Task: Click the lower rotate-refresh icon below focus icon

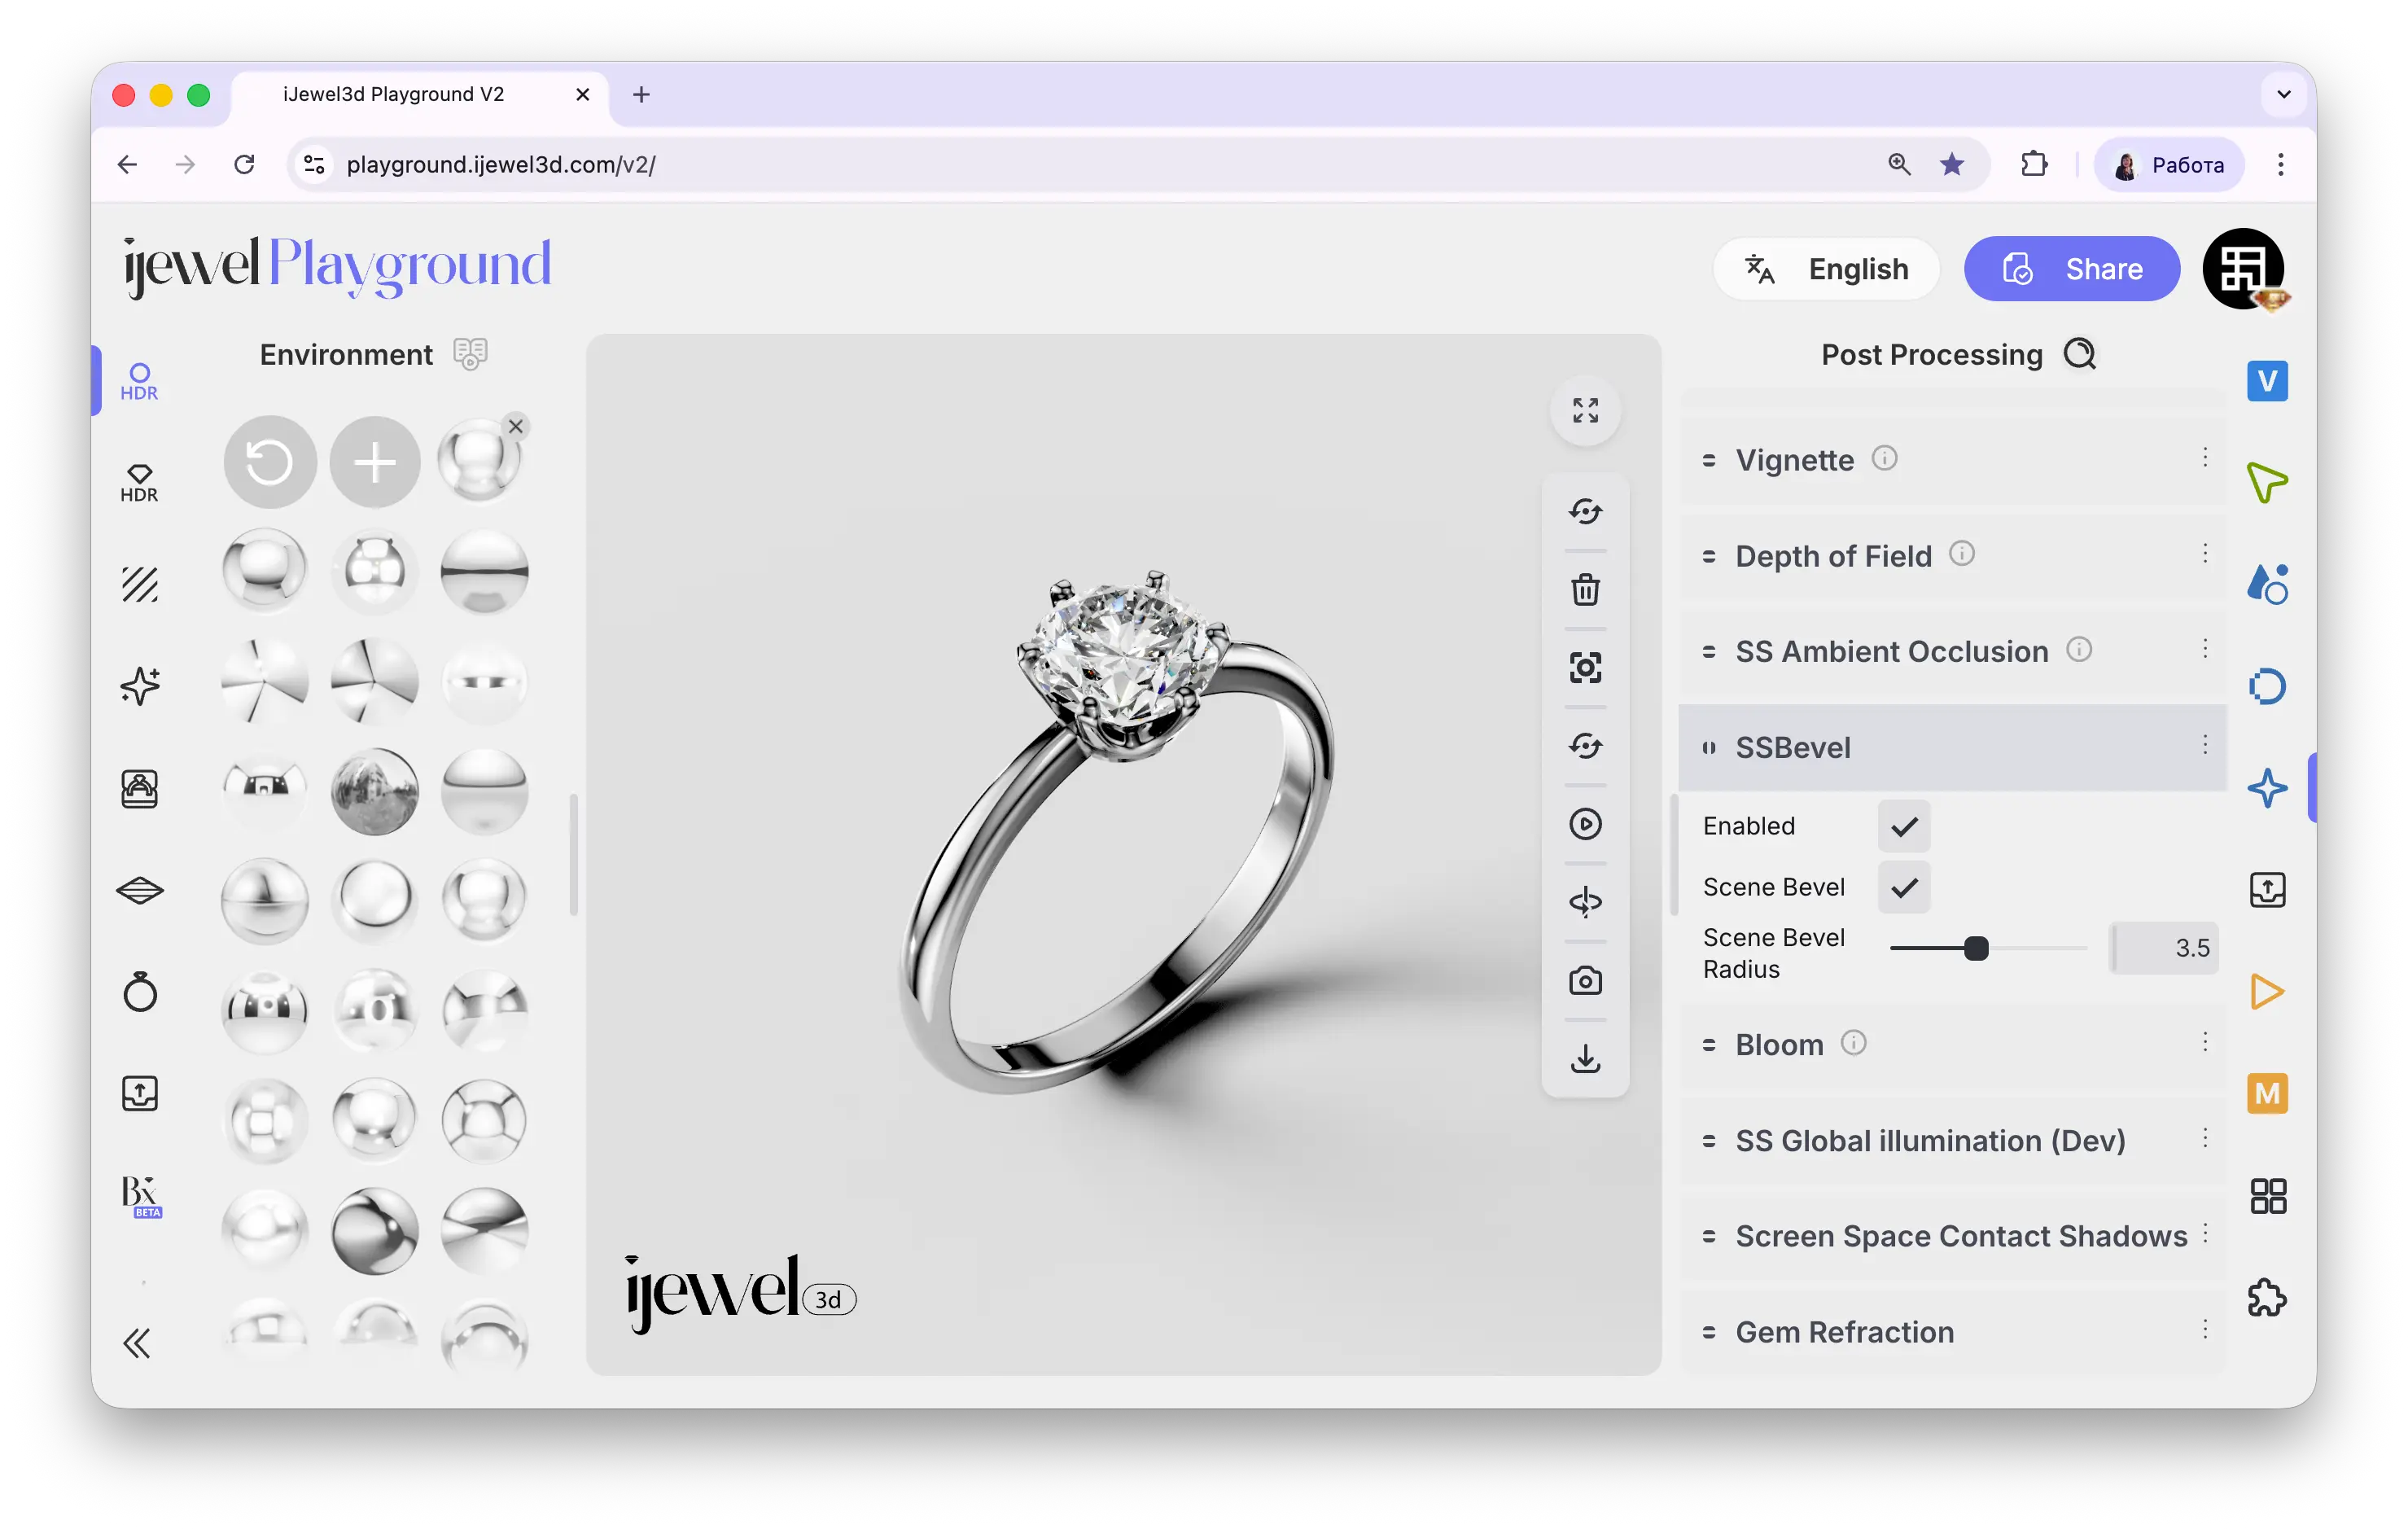Action: [x=1585, y=746]
